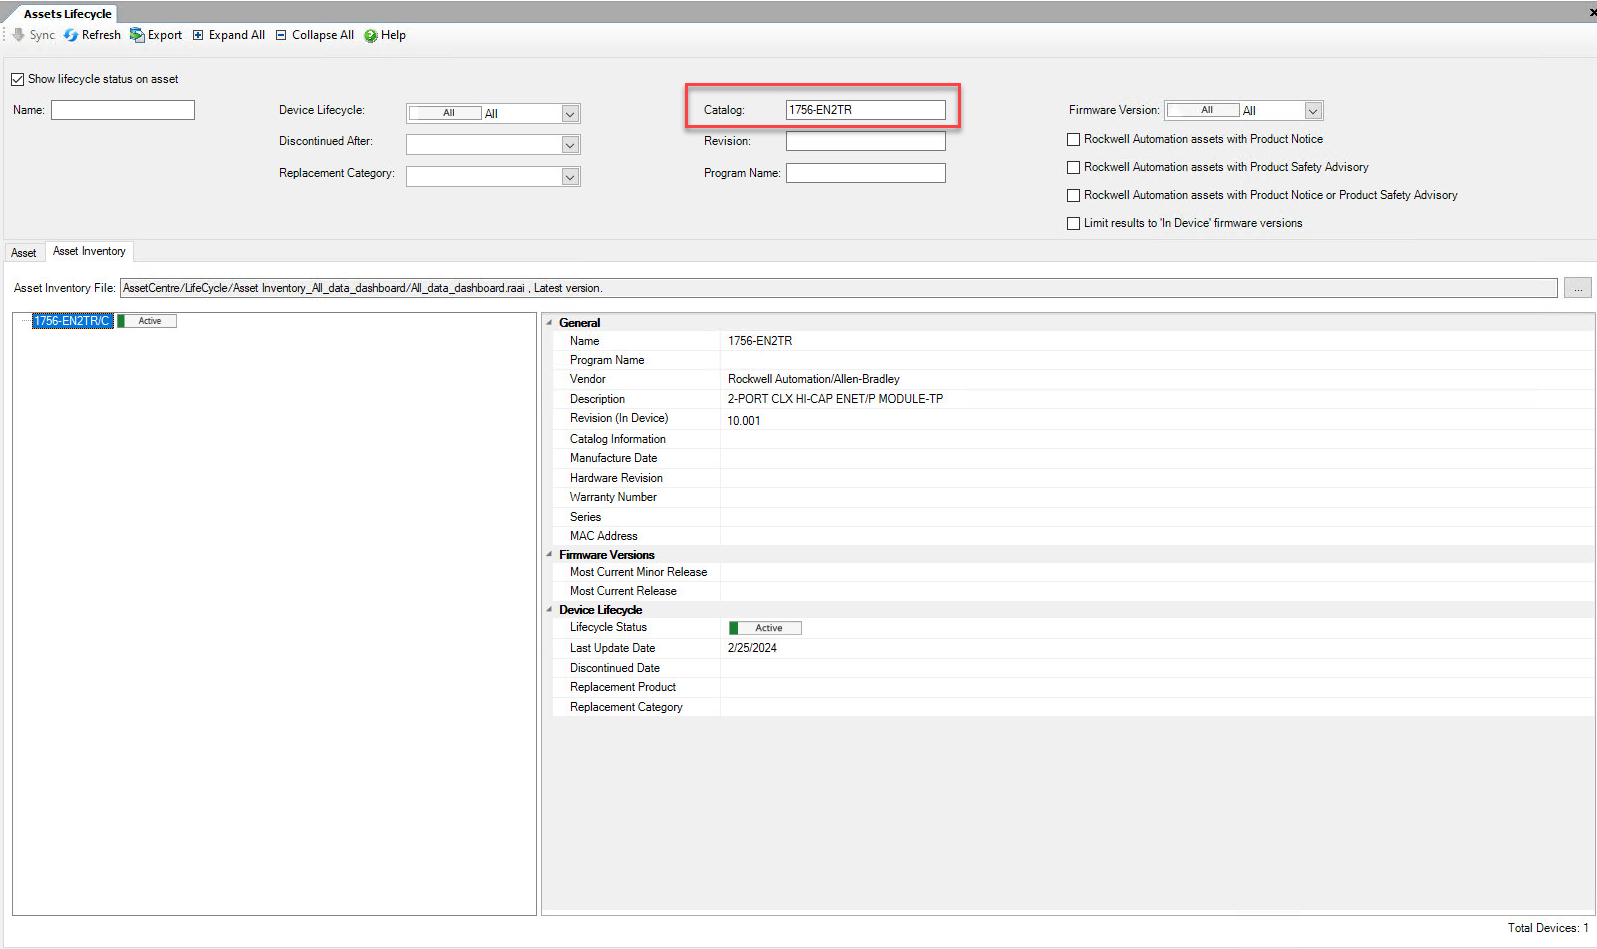The image size is (1597, 949).
Task: Collapse the Device Lifecycle section
Action: tap(549, 609)
